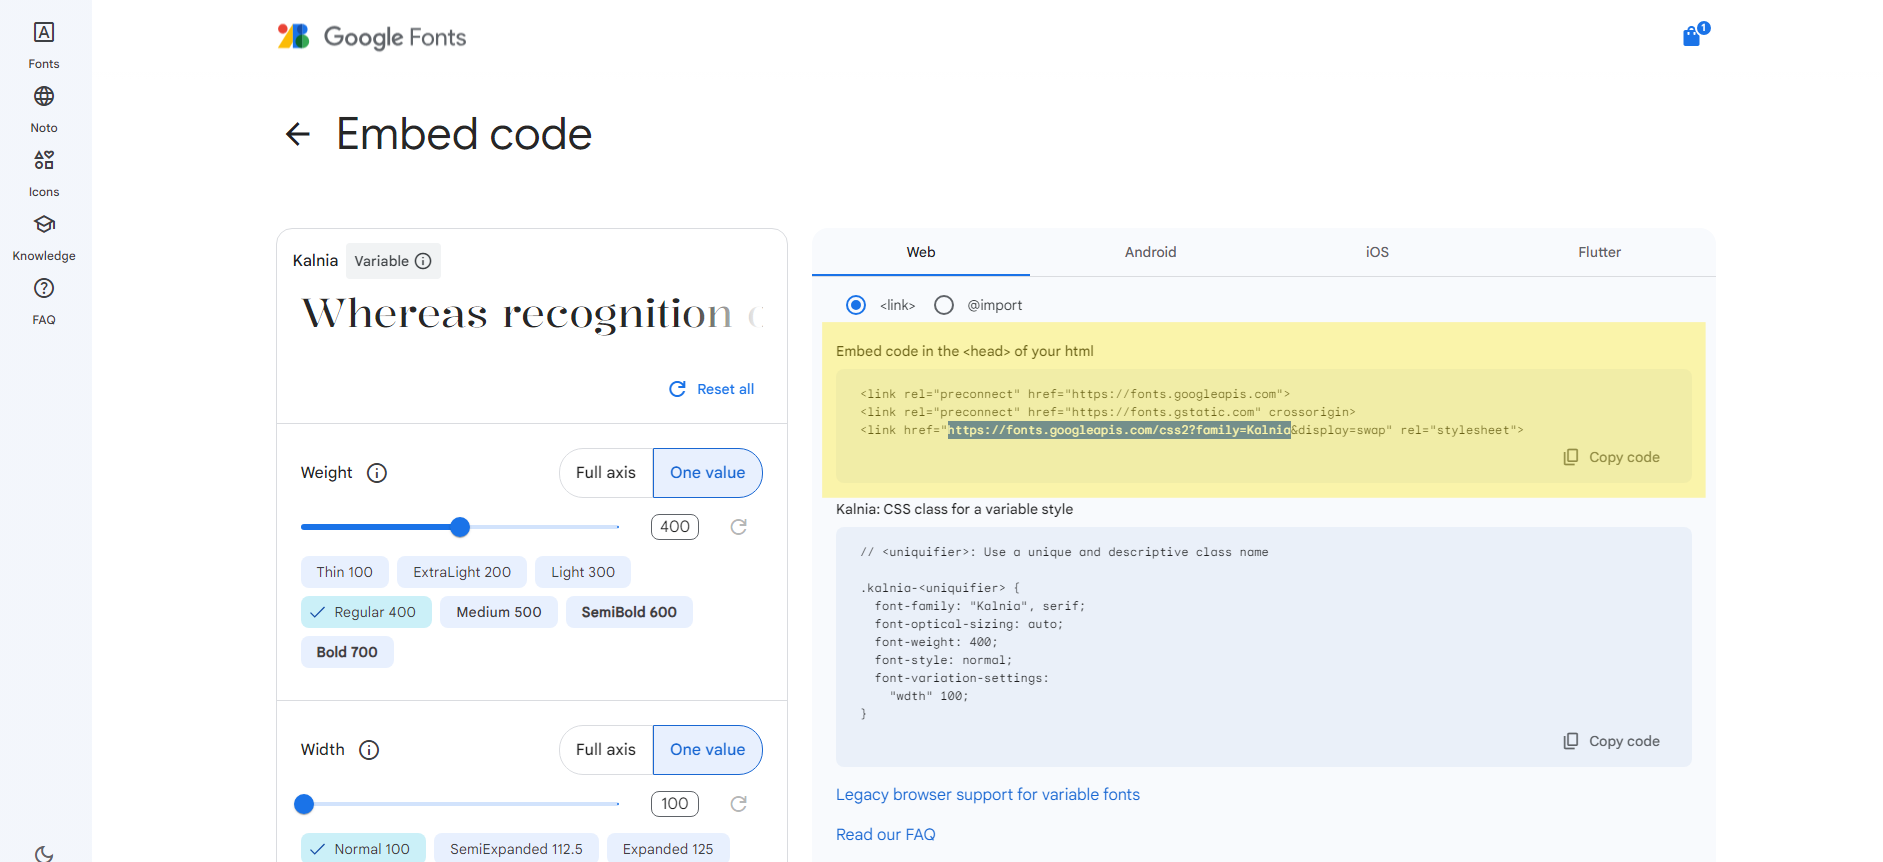Select Medium 500 weight chip
1883x862 pixels.
tap(499, 612)
